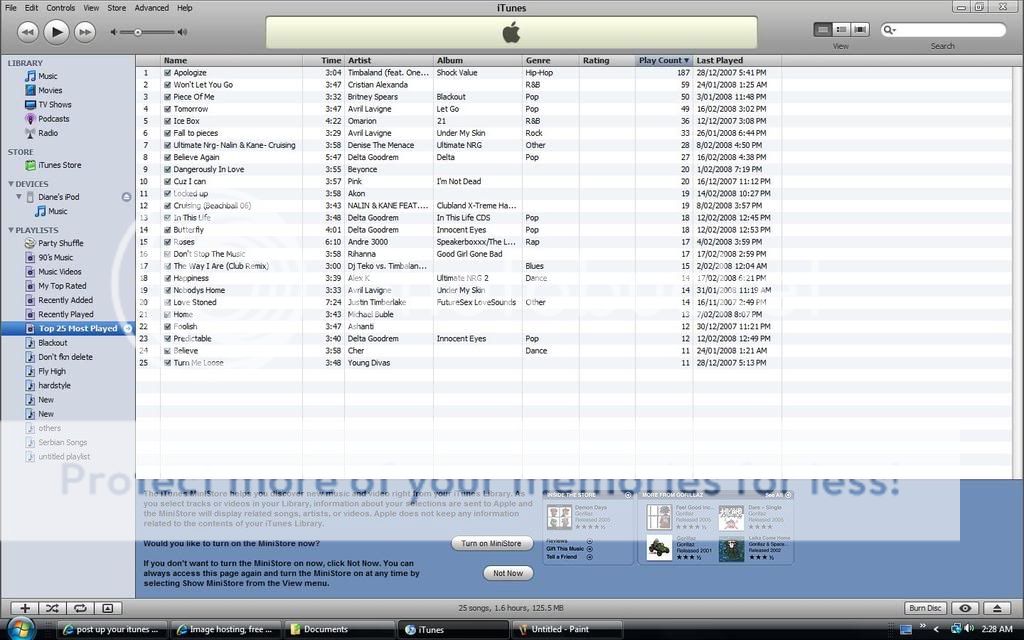
Task: Collapse the PLAYLISTS section
Action: coord(11,230)
